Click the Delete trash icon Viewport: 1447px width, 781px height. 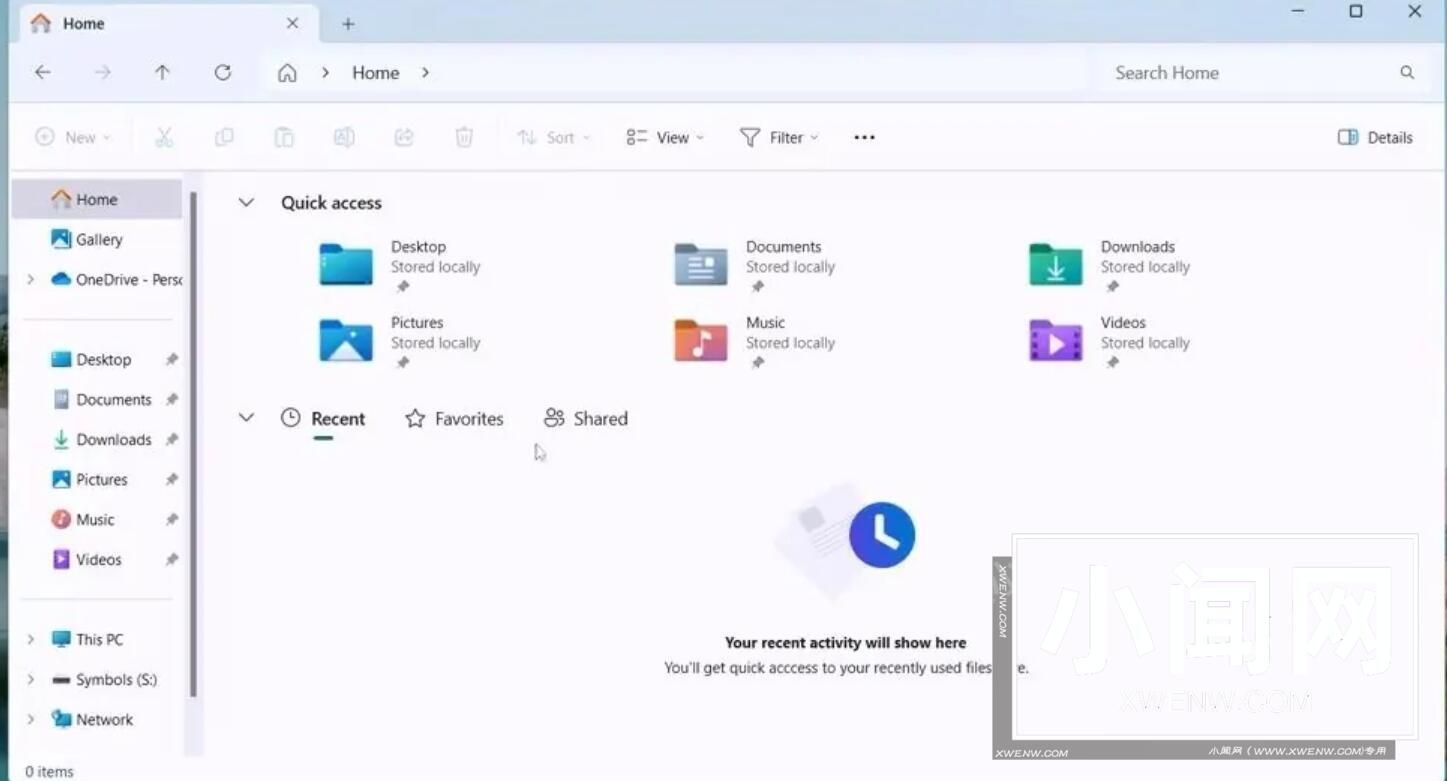464,137
